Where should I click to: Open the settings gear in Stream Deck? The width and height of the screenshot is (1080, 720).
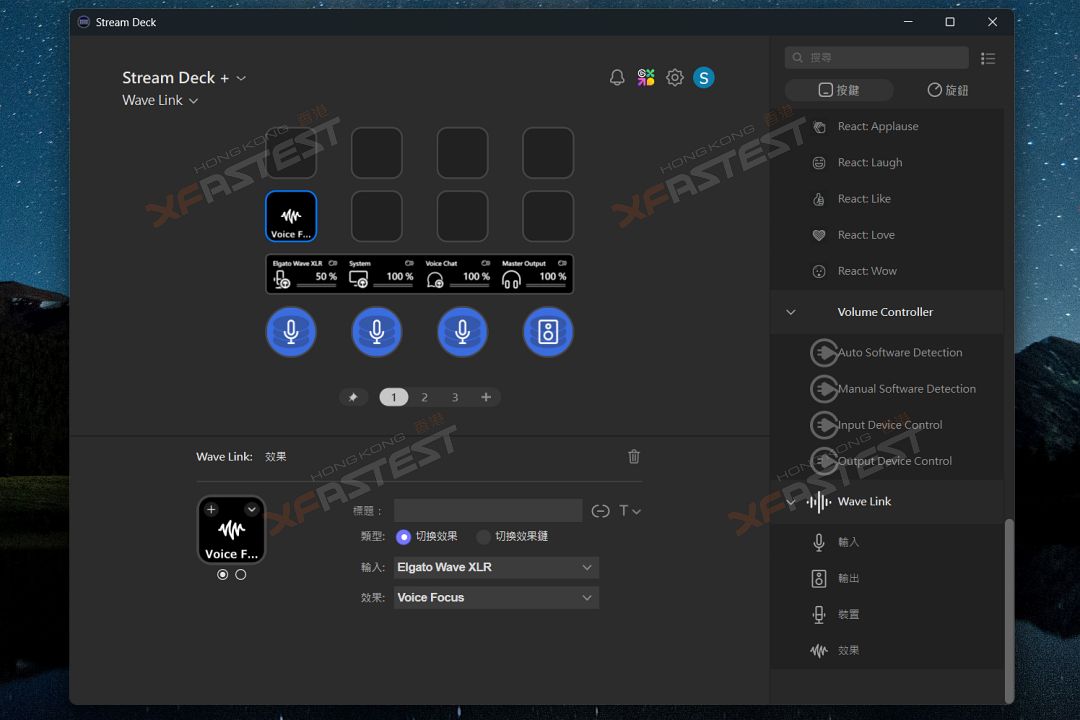675,78
